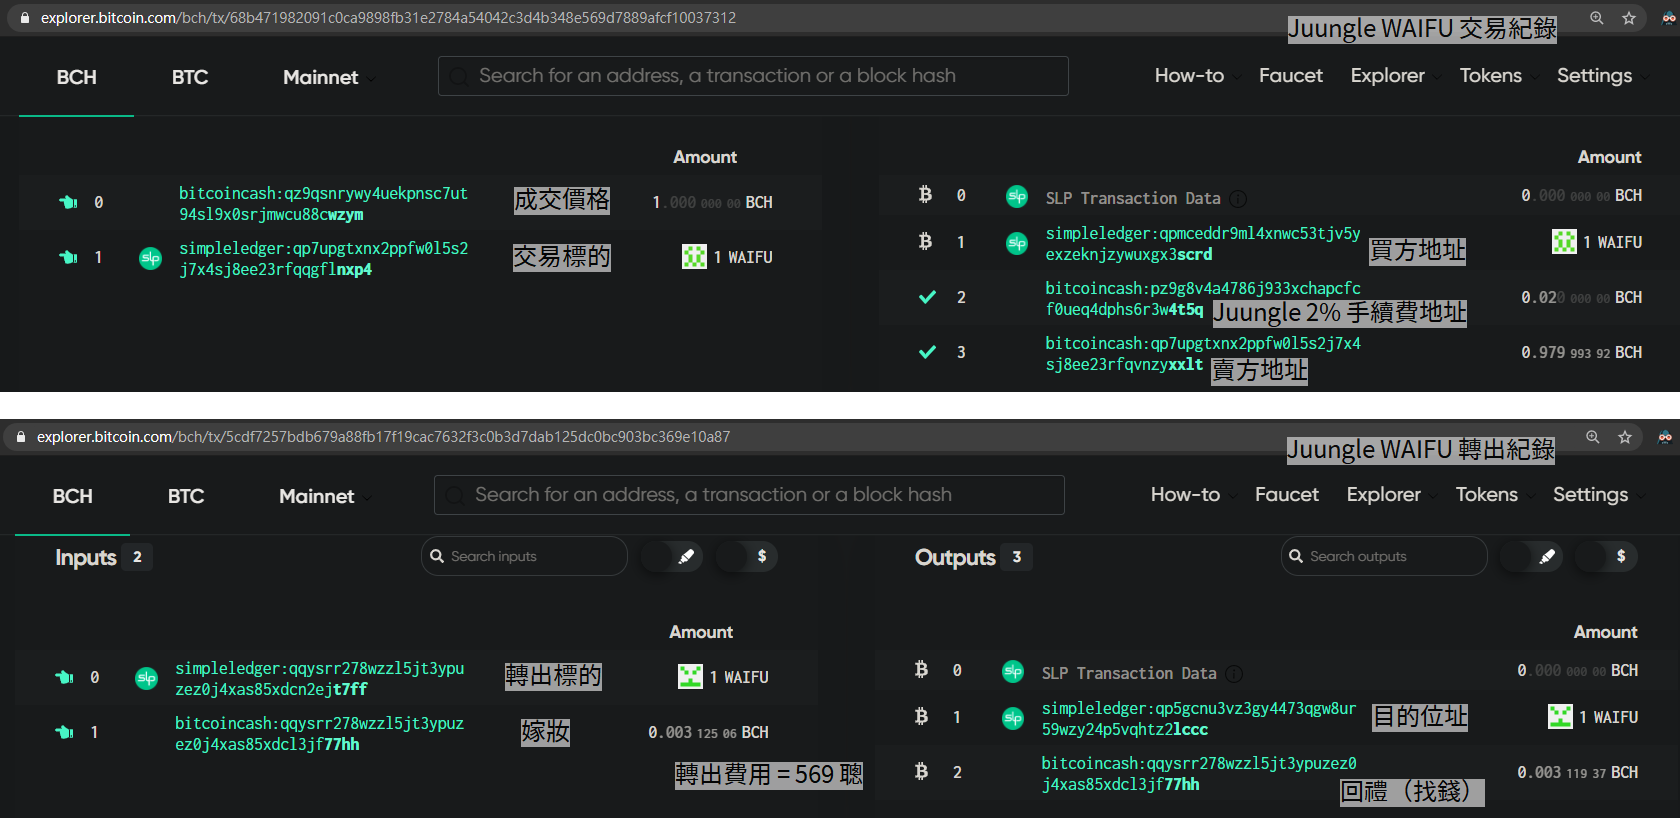1680x818 pixels.
Task: Open output address simpleledger:qpmceddr9ml4xnwc53tjv5y
Action: pyautogui.click(x=1203, y=244)
